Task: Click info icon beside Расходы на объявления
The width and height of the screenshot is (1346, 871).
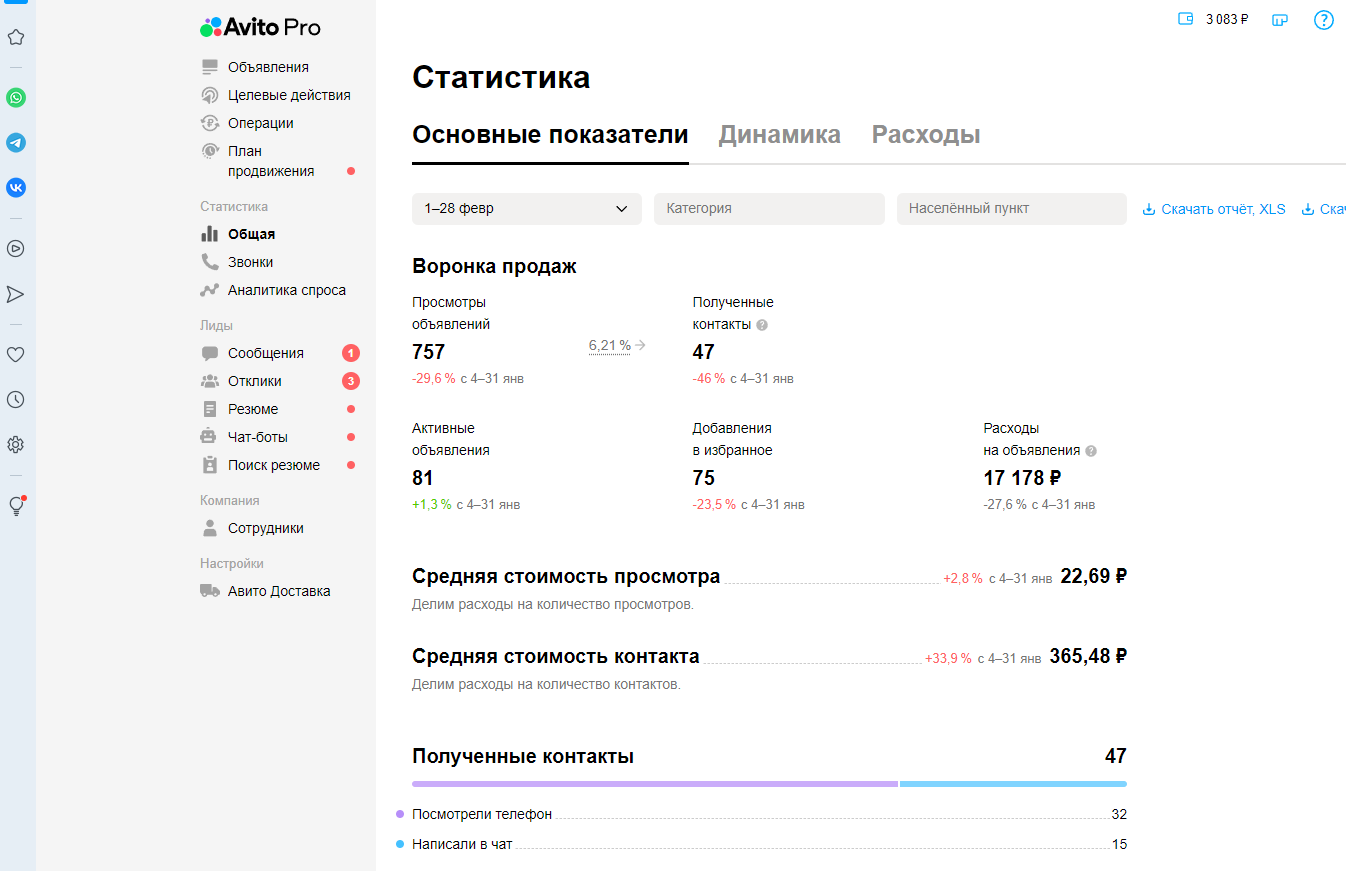Action: tap(1091, 451)
